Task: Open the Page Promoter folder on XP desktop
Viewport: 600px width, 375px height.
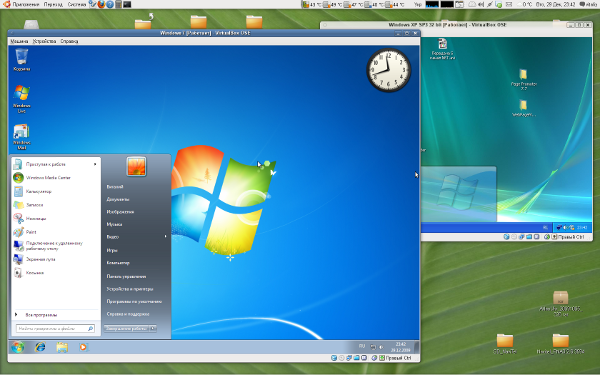Action: (x=523, y=79)
